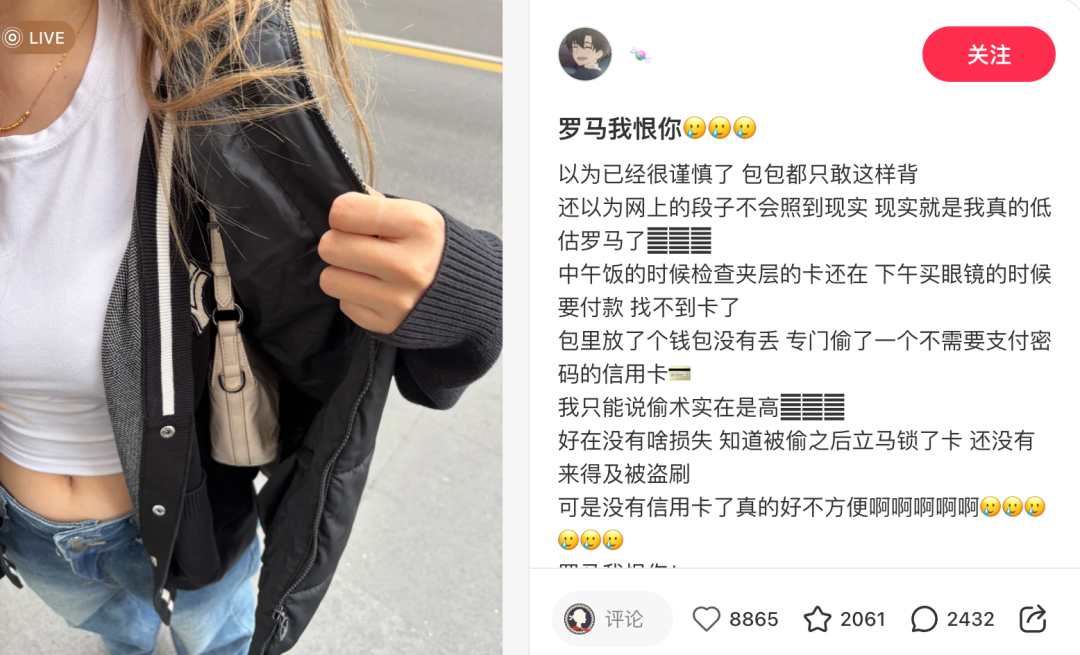Click the star favorite icon
The width and height of the screenshot is (1080, 655).
[x=818, y=619]
